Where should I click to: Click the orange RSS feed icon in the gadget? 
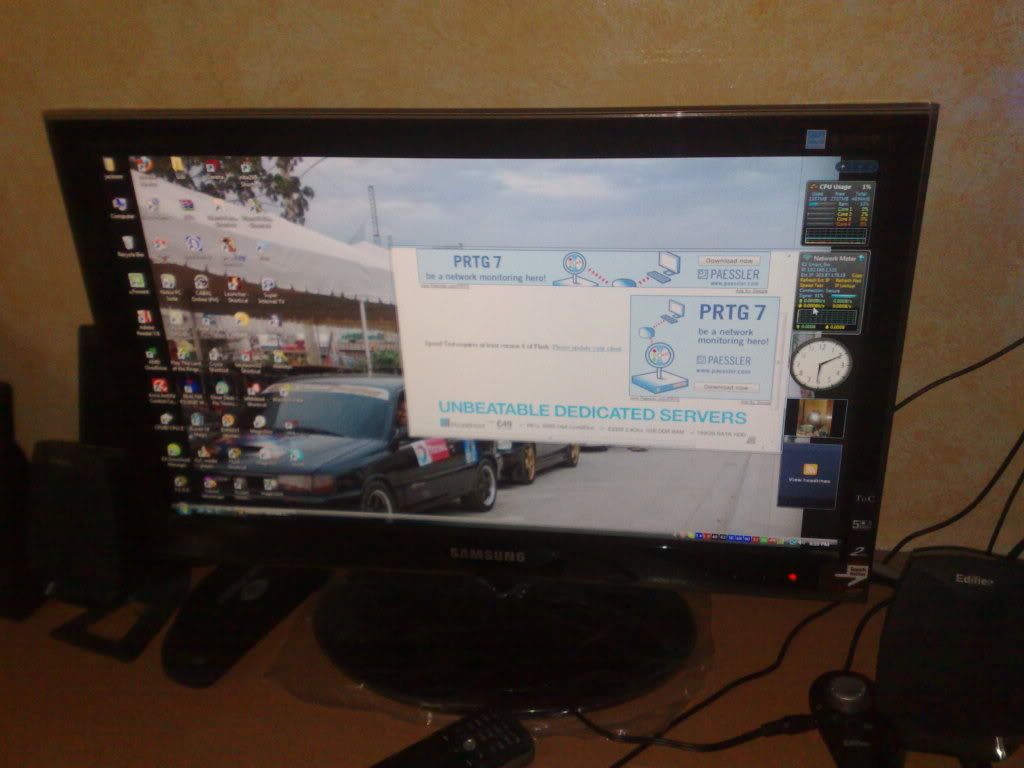point(810,468)
